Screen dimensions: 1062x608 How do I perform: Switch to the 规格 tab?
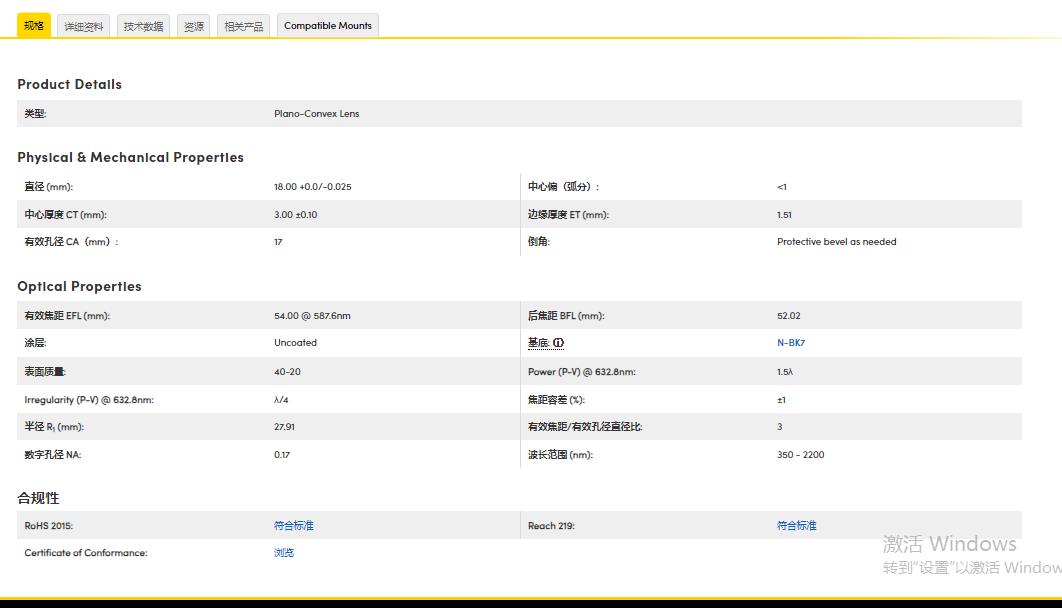click(34, 26)
